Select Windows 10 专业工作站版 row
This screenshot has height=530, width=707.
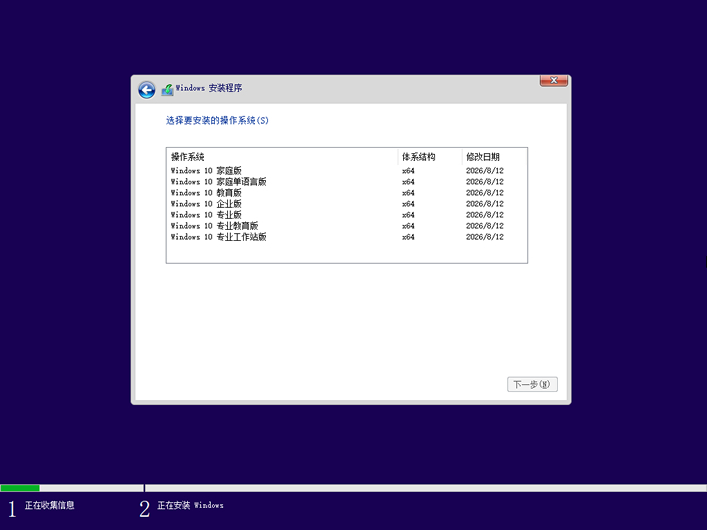point(346,237)
